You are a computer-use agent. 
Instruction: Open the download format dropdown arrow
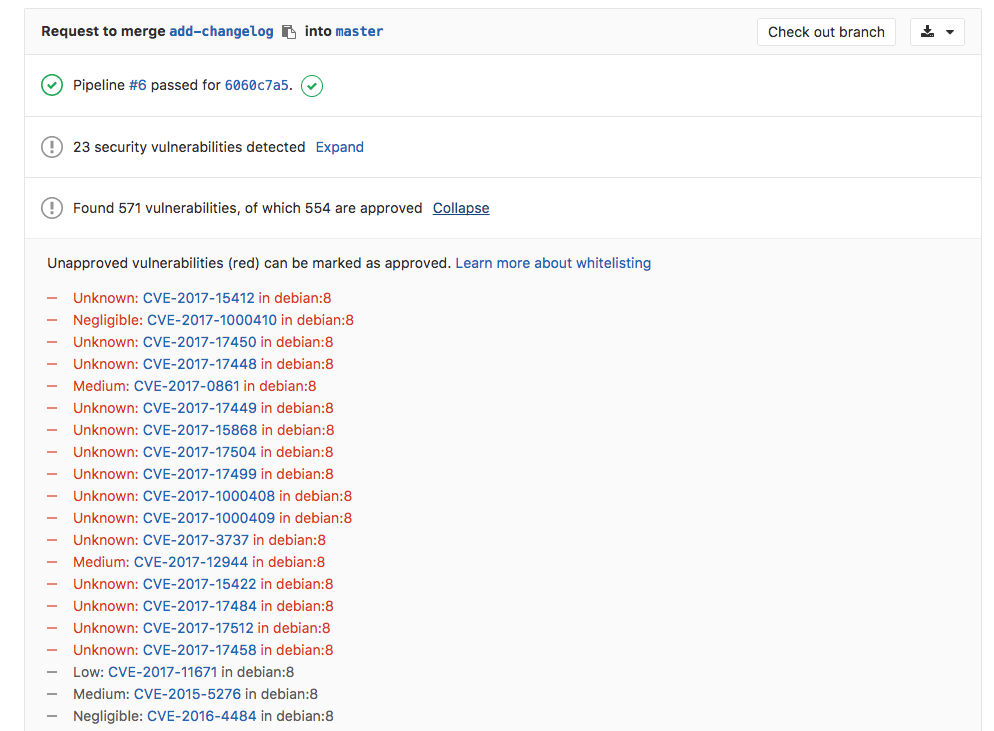coord(949,31)
